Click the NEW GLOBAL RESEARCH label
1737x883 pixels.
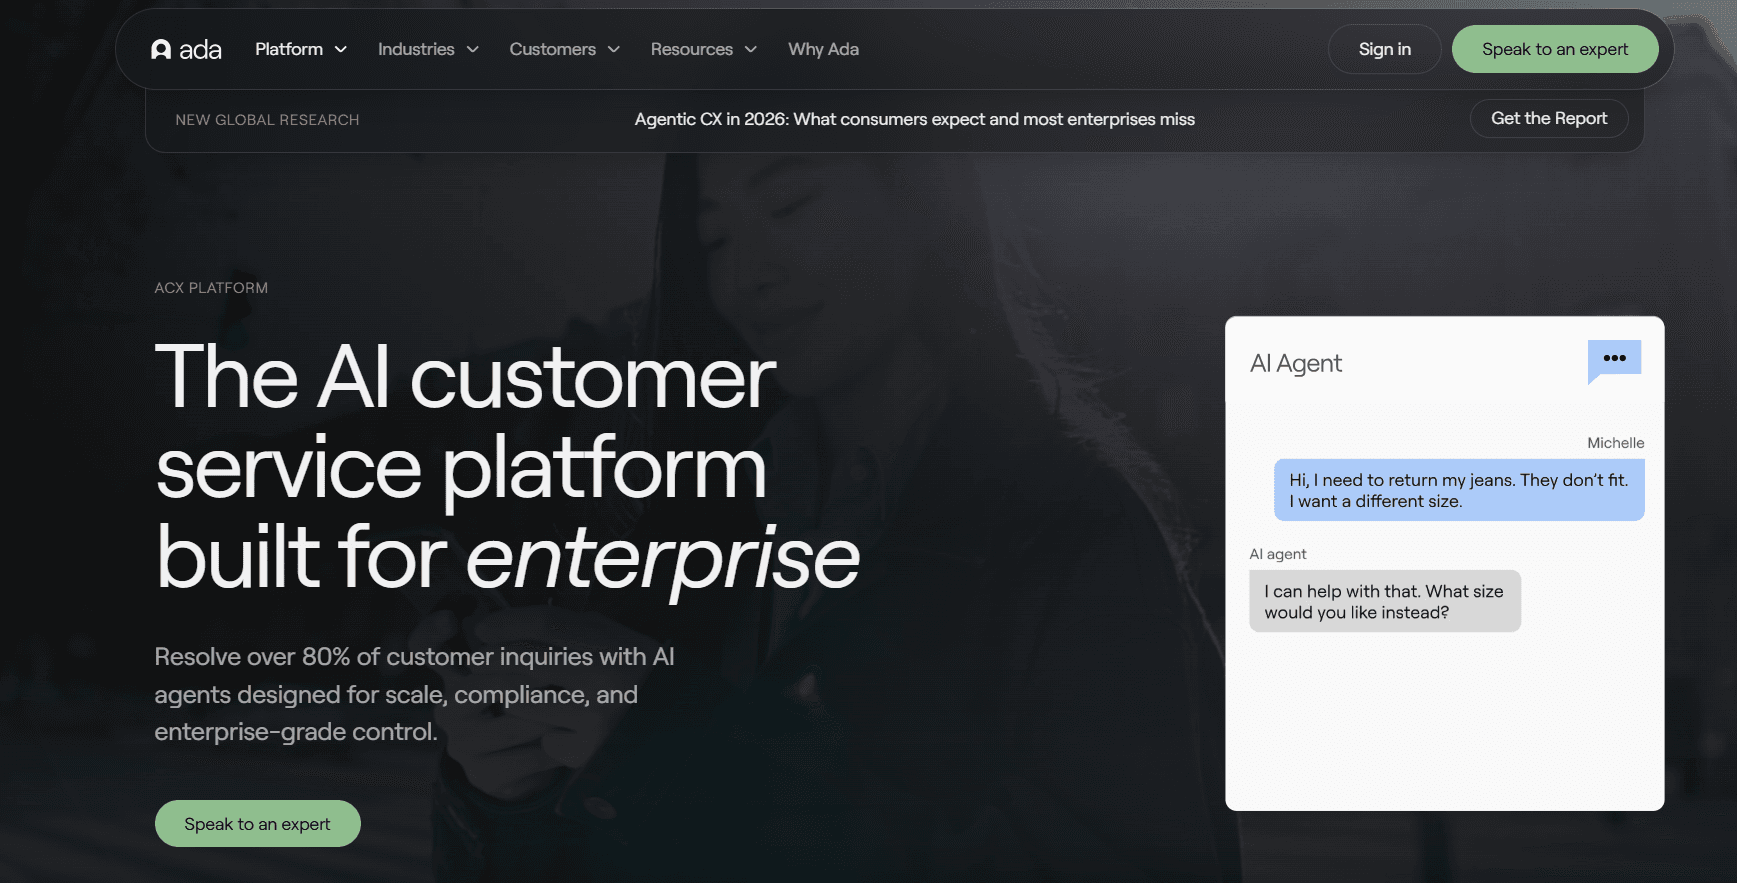[267, 120]
